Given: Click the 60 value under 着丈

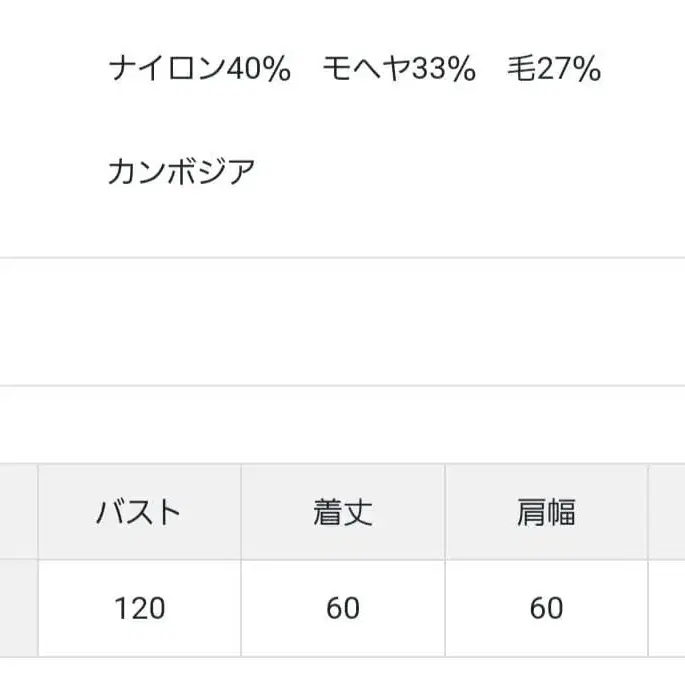Looking at the screenshot, I should [343, 608].
